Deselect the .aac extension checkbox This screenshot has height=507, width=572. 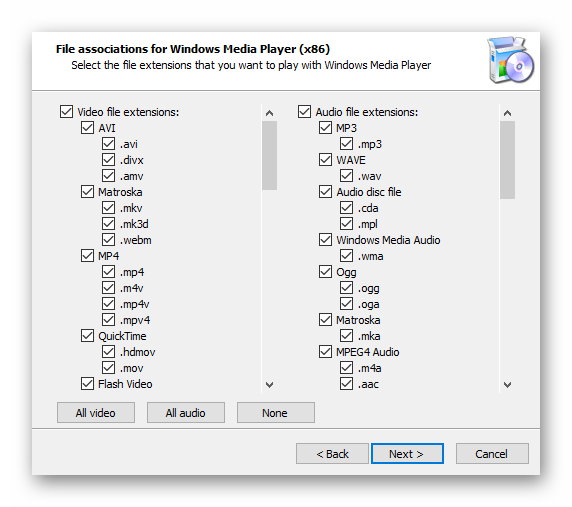point(347,384)
